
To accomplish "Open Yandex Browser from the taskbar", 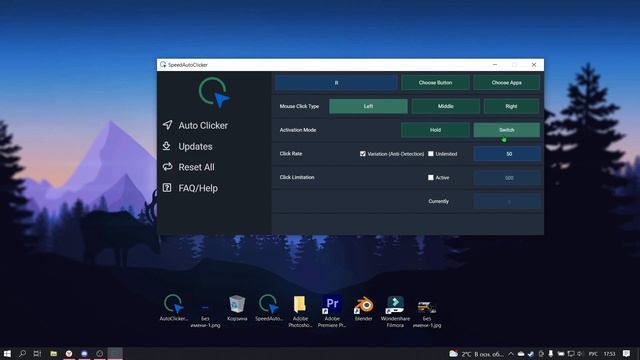I will (69, 353).
